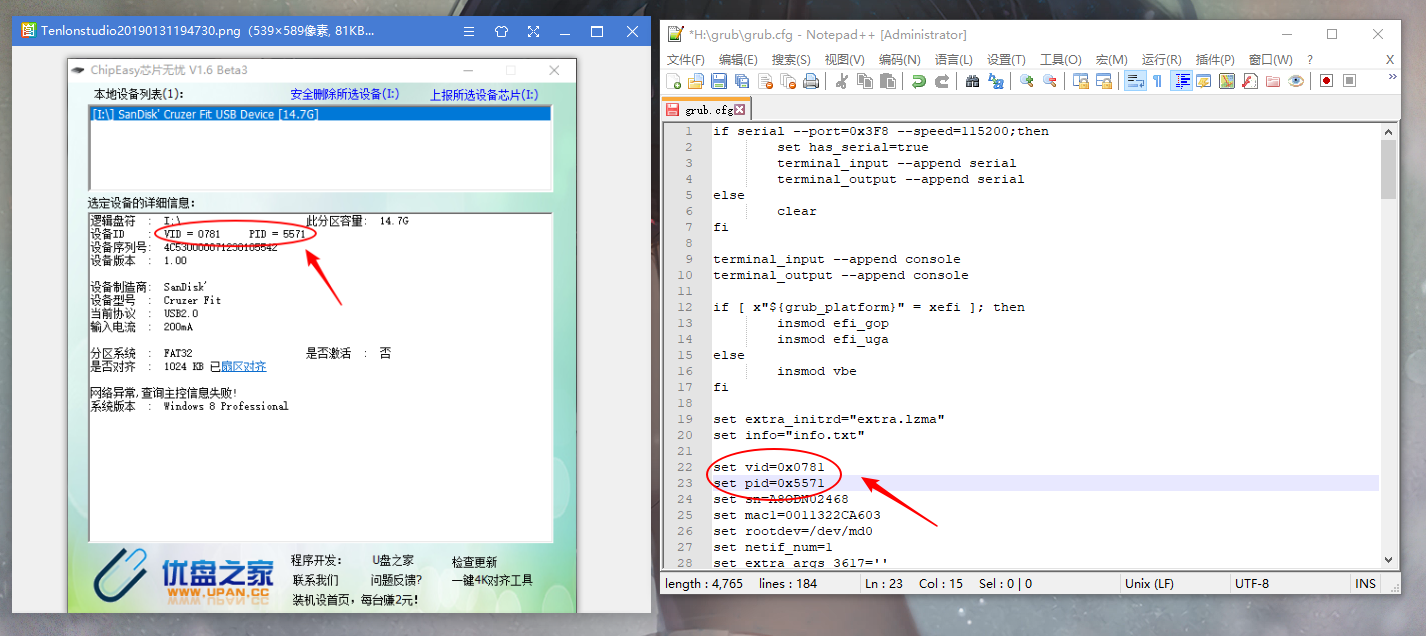This screenshot has width=1426, height=636.
Task: Open the ? help menu
Action: tap(1310, 60)
